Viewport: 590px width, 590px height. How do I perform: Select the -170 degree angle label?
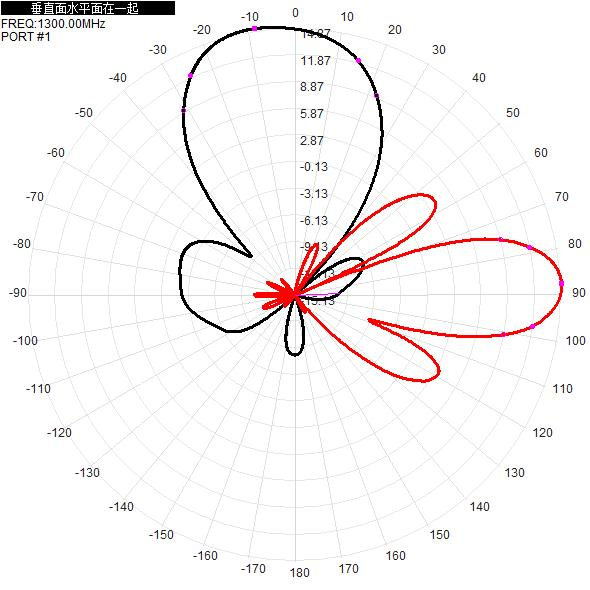tap(253, 569)
